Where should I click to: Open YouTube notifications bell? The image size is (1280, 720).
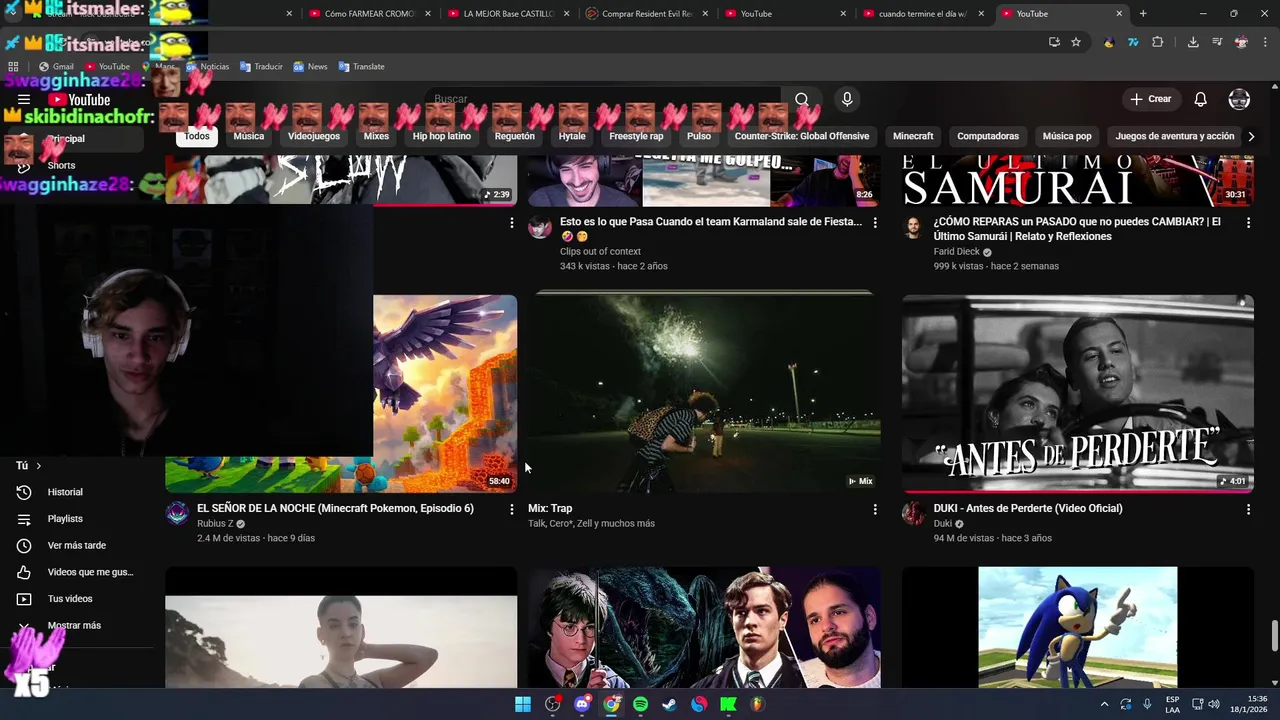[1201, 99]
